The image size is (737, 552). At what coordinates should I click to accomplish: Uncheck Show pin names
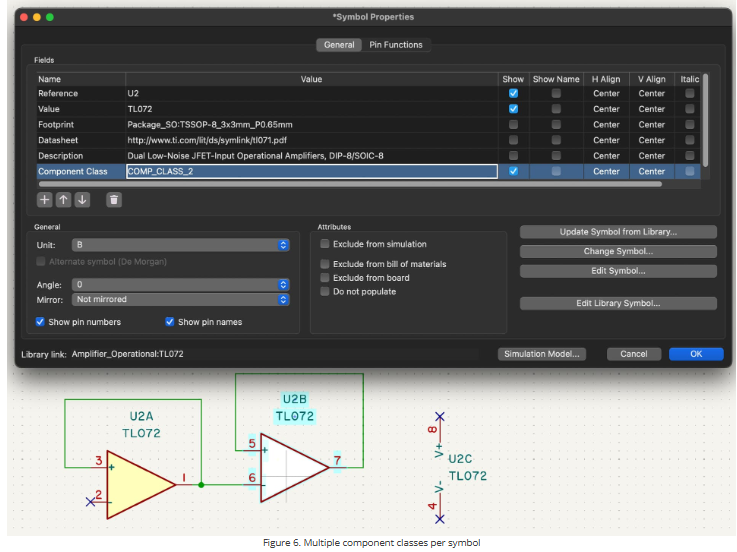(x=170, y=322)
